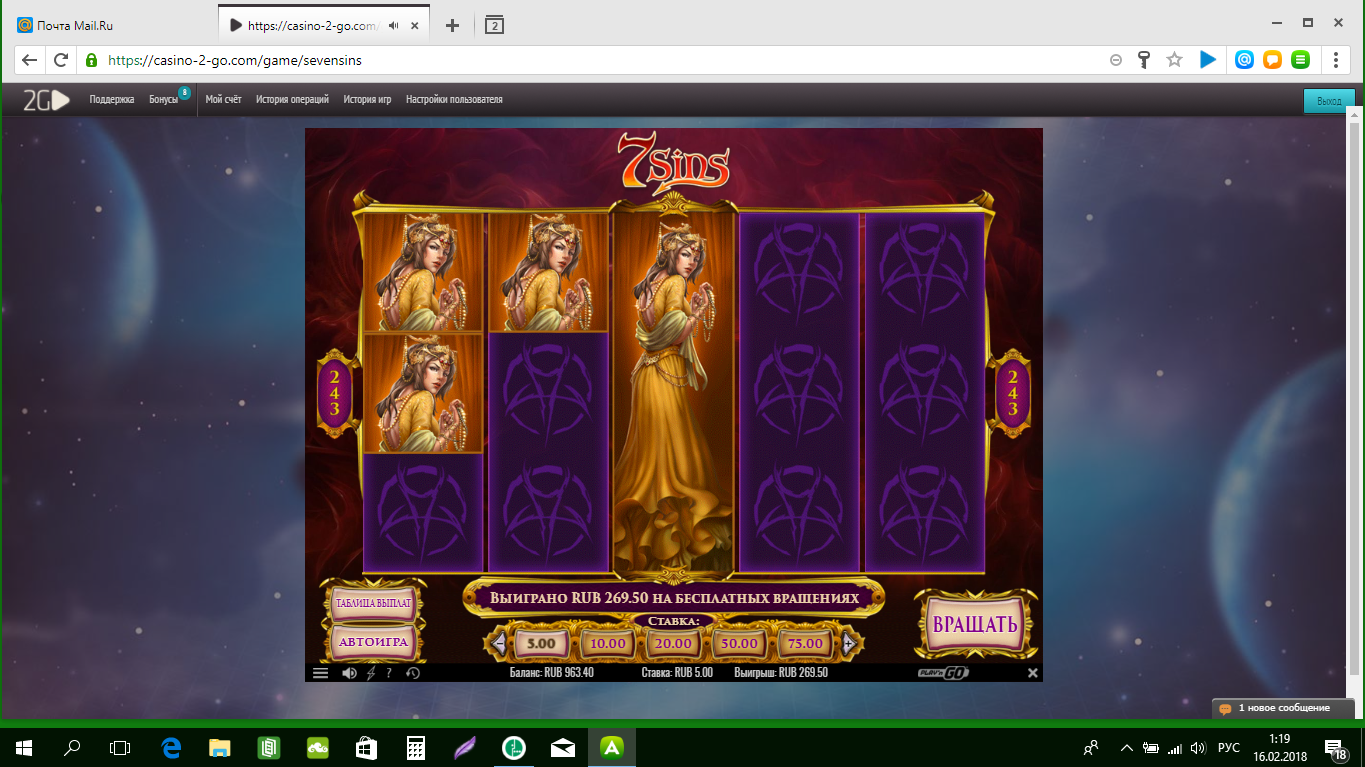Click the right 243 ways badge
1365x767 pixels.
[1013, 393]
